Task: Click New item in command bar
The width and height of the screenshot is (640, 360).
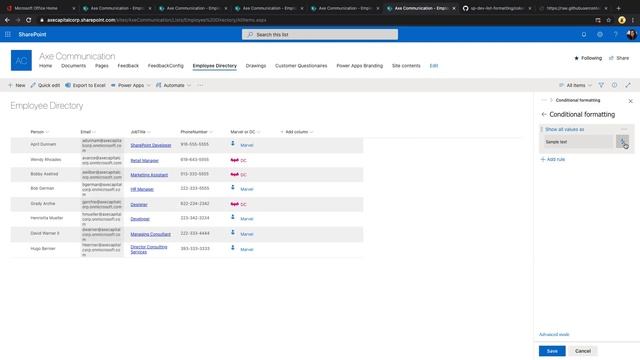Action: 17,85
